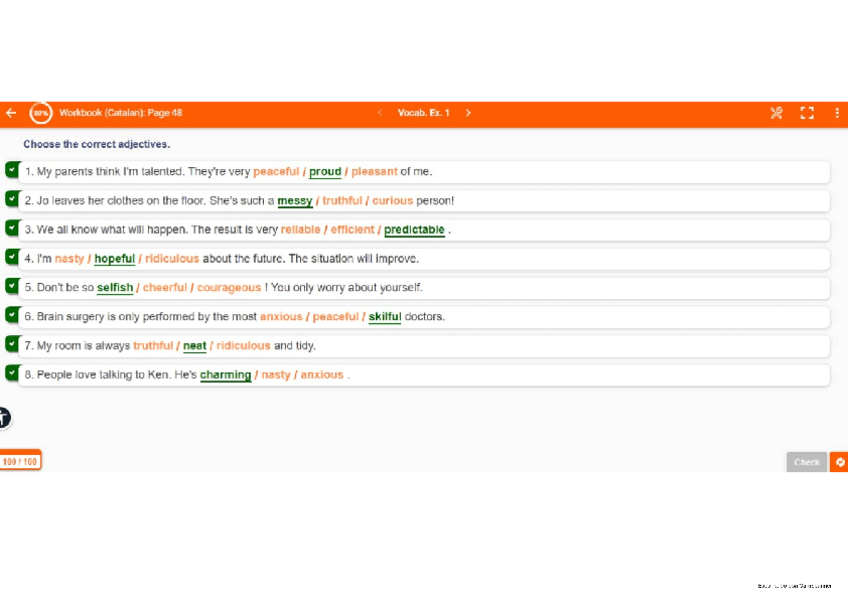This screenshot has height=599, width=848.
Task: Select 'truthful' in sentence 2
Action: 342,201
